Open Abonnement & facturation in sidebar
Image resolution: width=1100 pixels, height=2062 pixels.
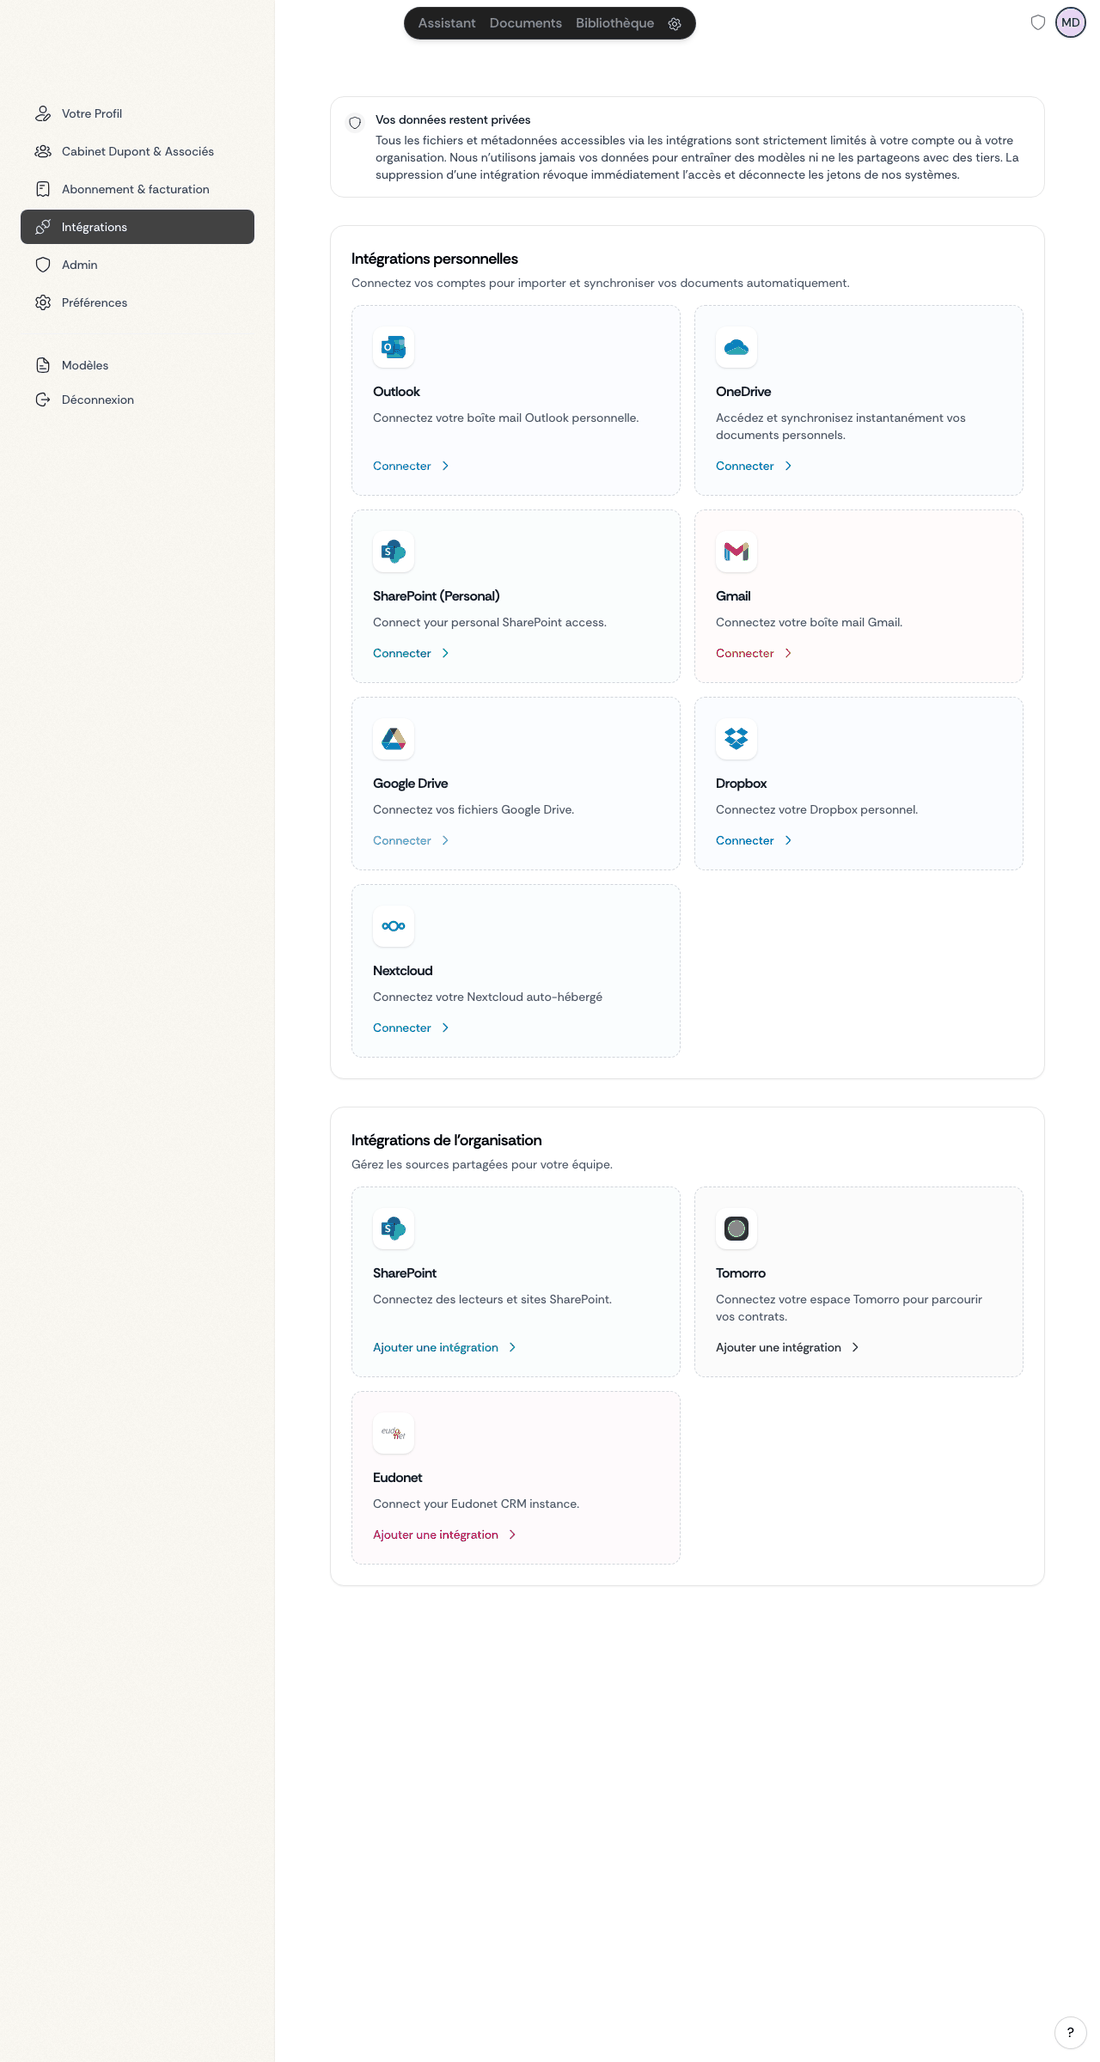[x=135, y=189]
